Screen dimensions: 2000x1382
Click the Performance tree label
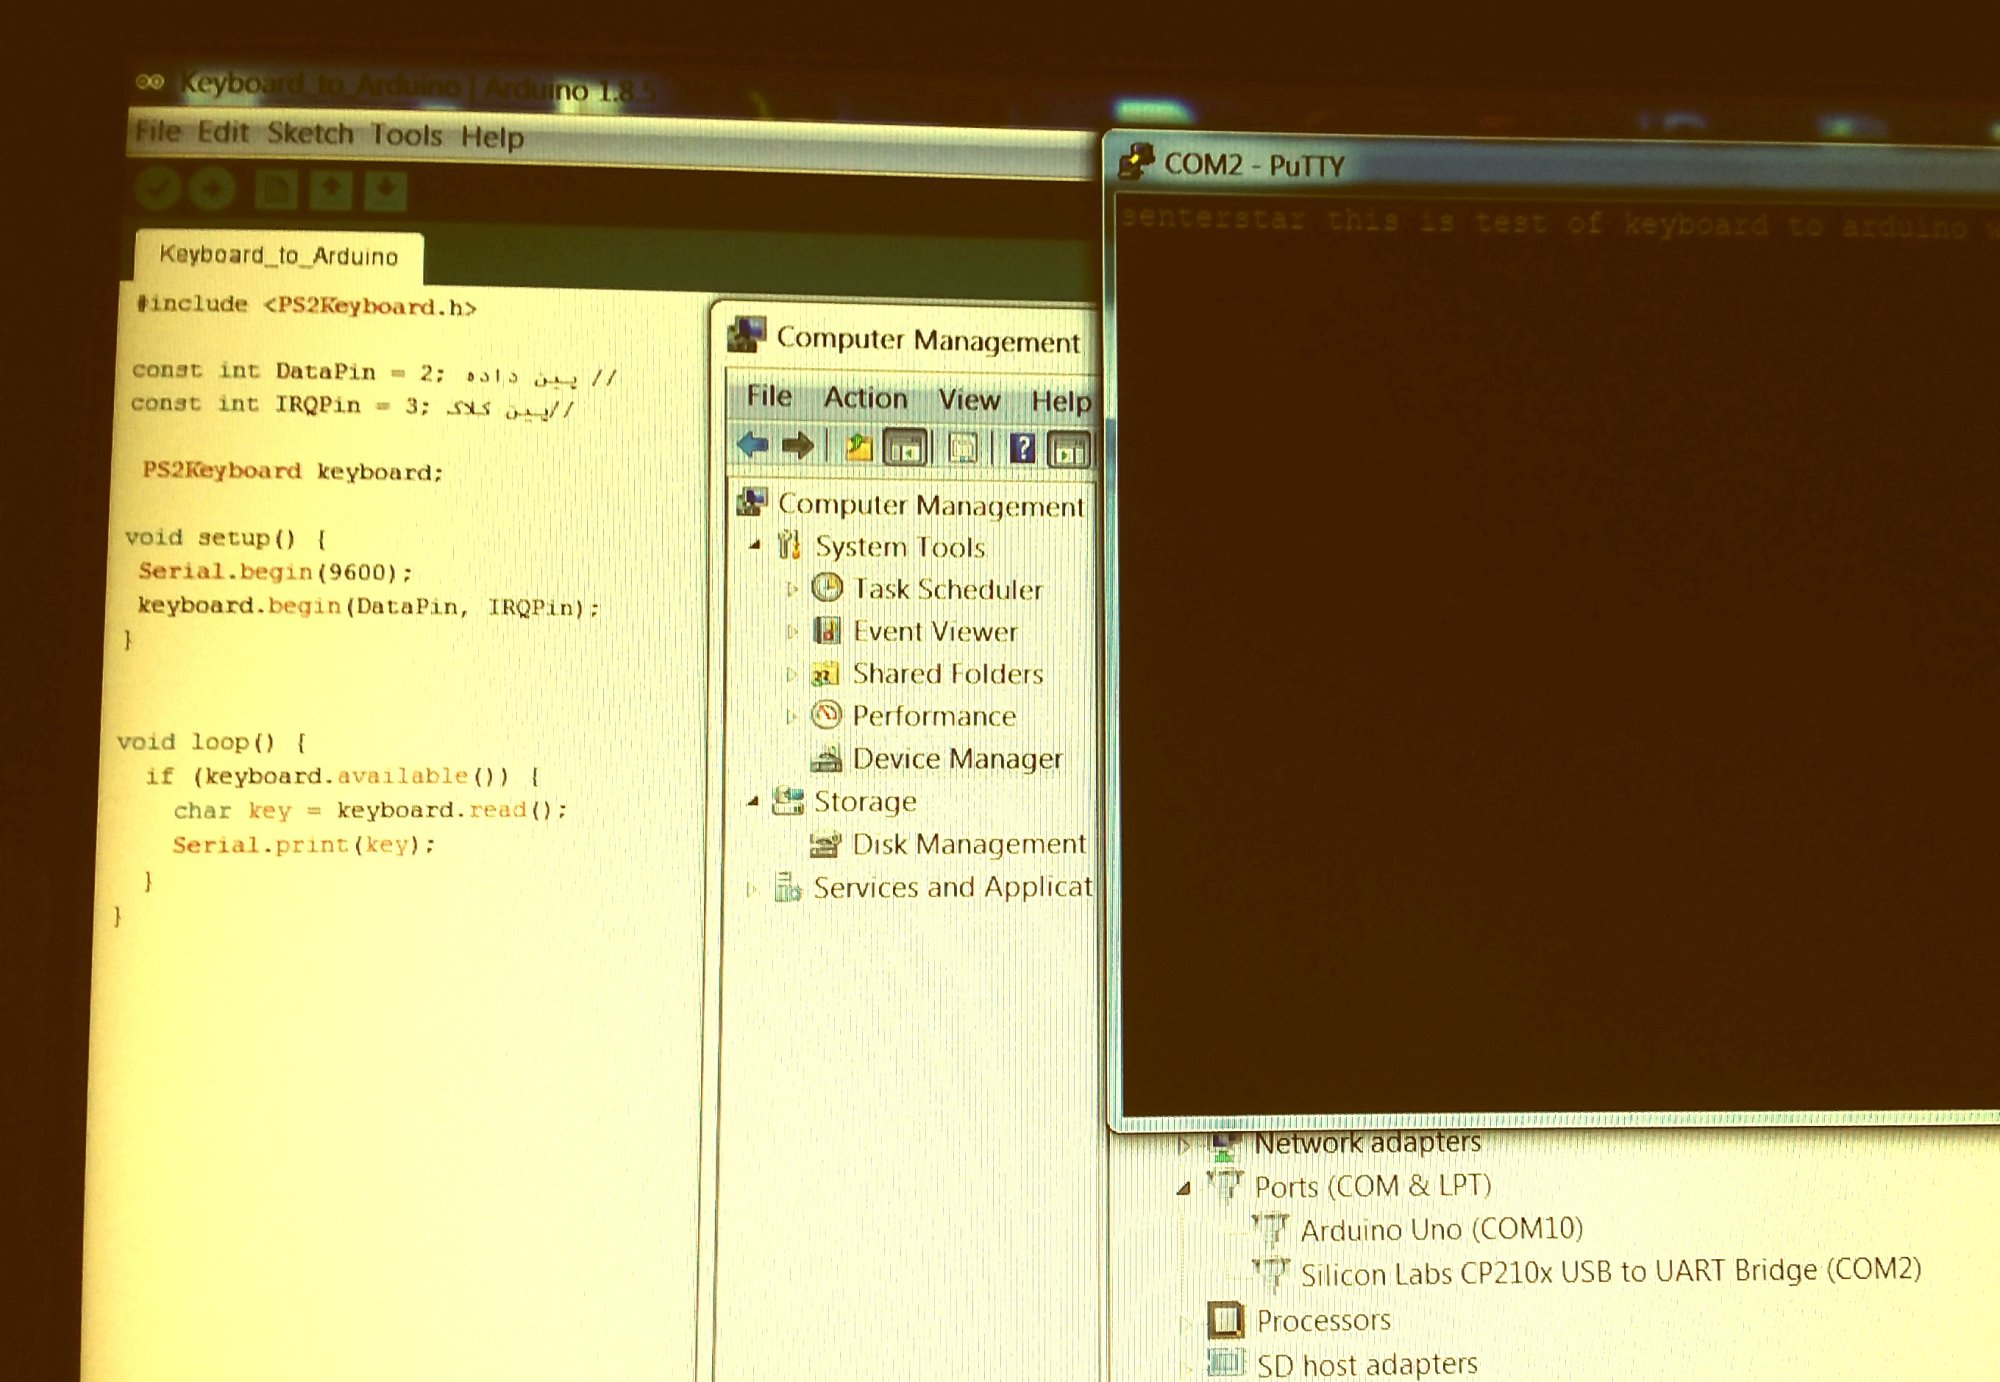pyautogui.click(x=933, y=716)
